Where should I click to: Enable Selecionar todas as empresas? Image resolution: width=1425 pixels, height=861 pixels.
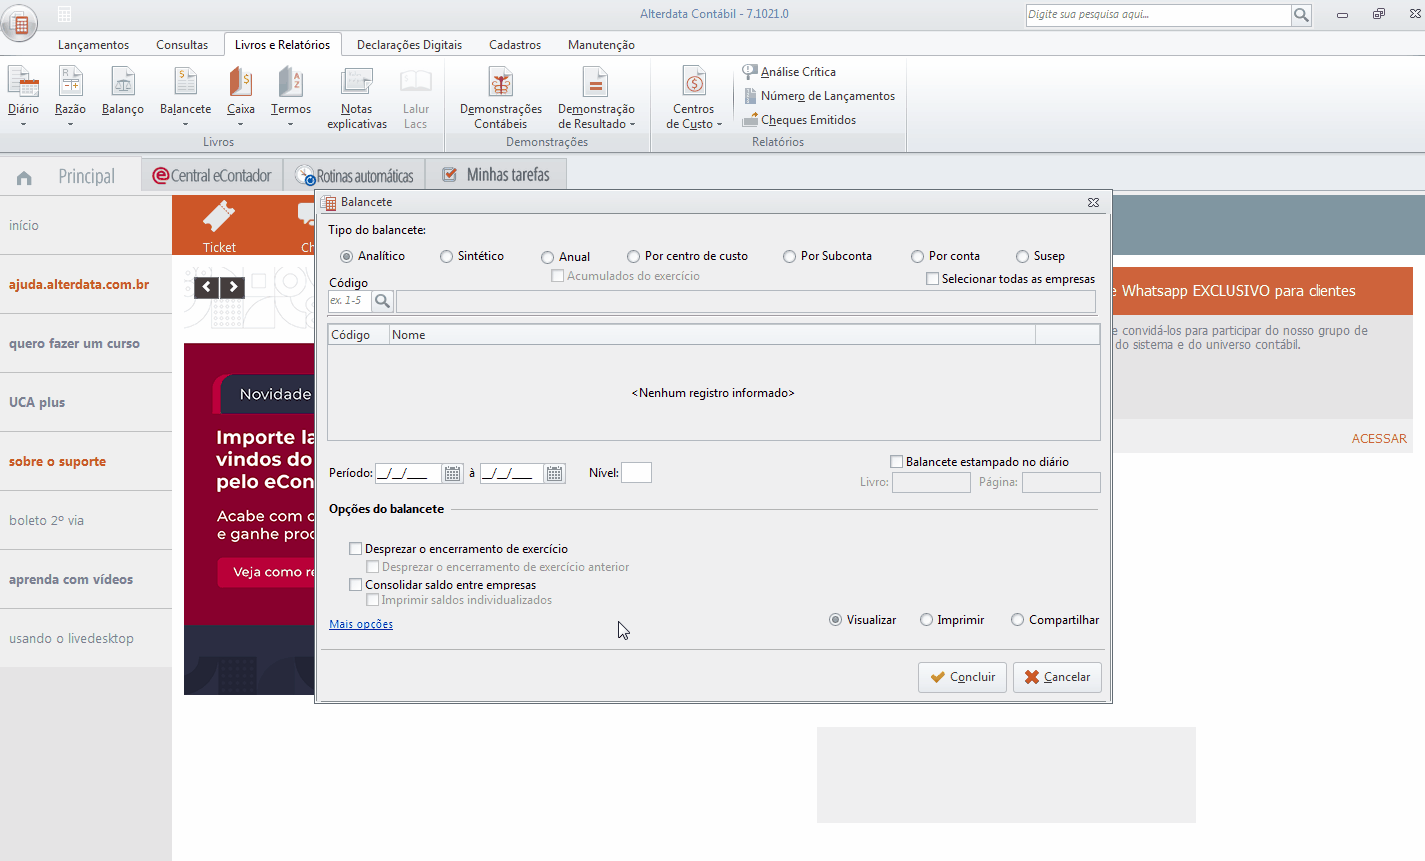(933, 279)
